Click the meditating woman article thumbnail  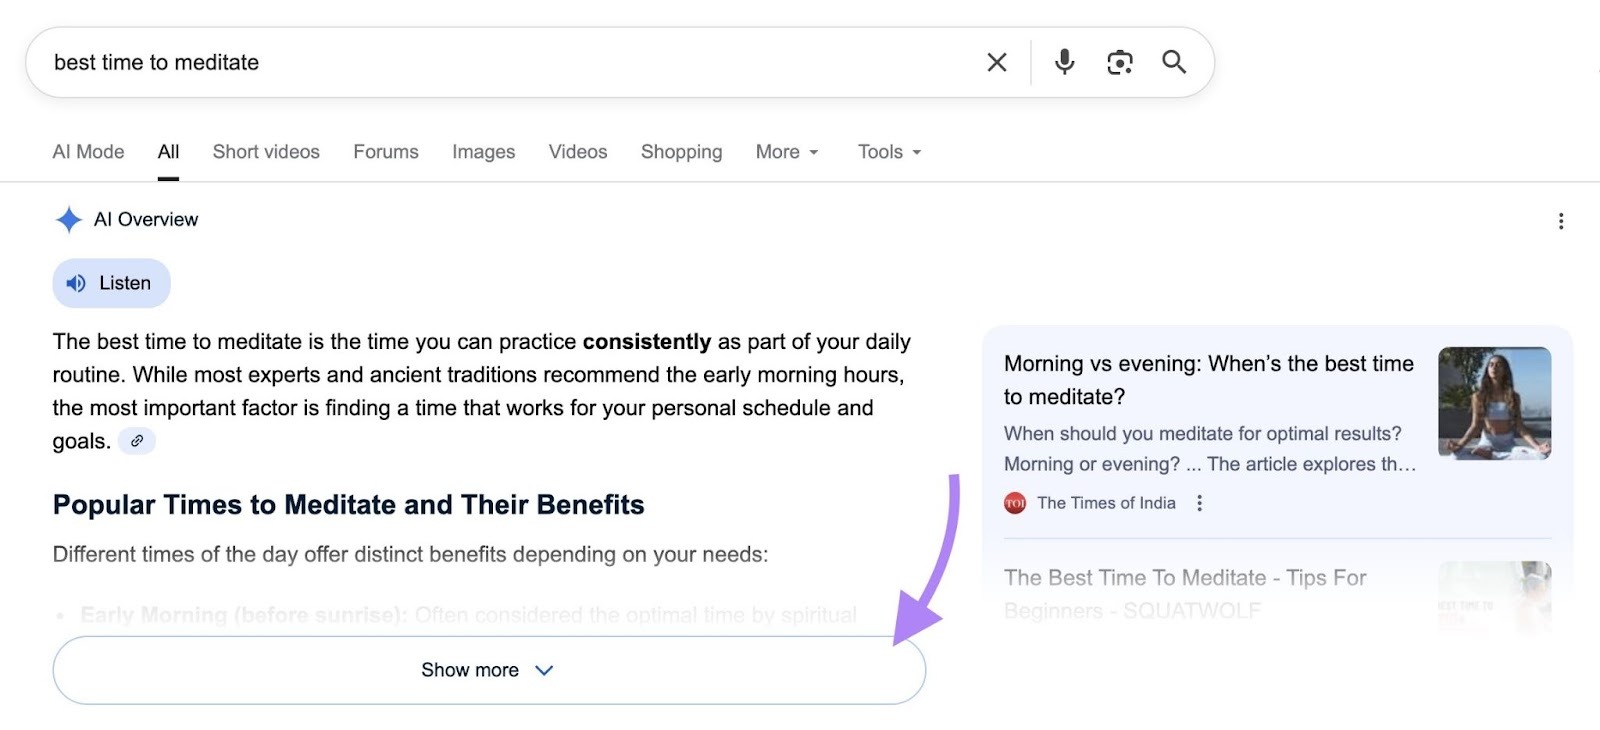click(x=1493, y=403)
